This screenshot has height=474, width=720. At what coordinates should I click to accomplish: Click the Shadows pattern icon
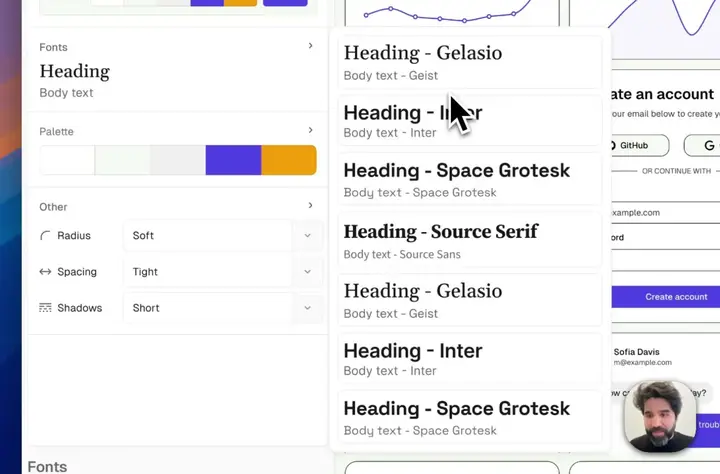(45, 308)
